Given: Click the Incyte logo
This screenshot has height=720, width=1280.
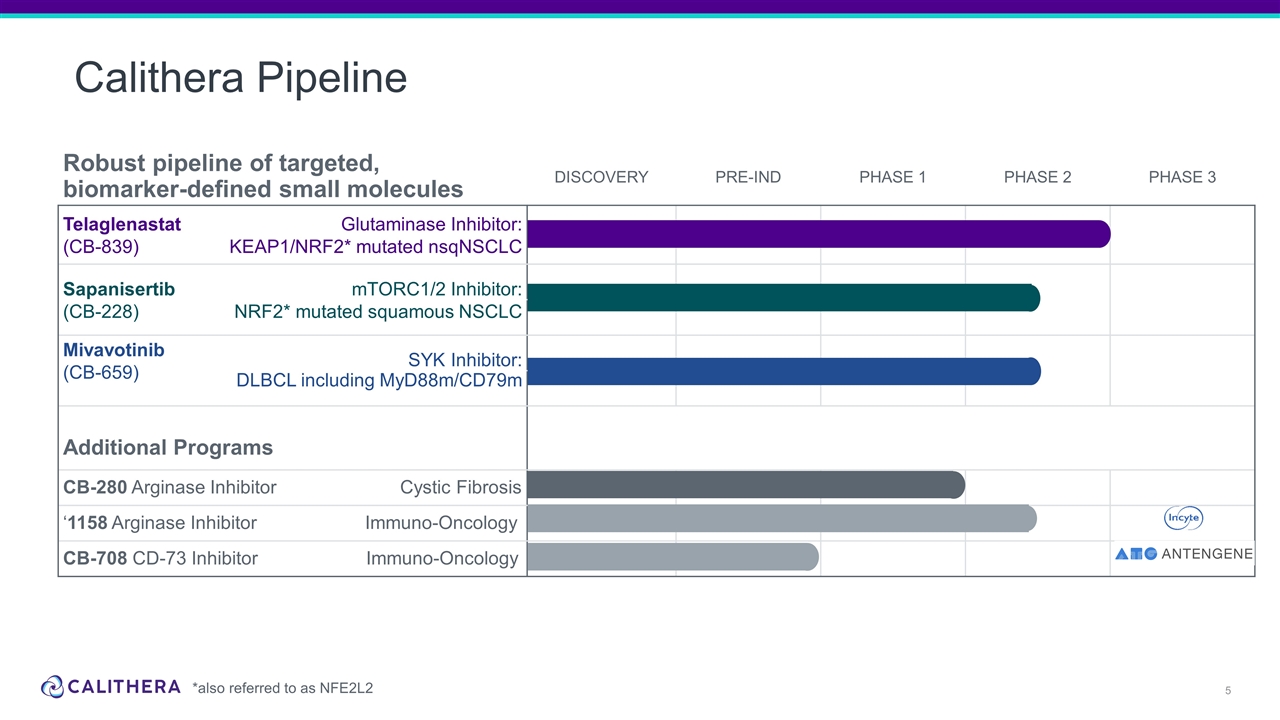Looking at the screenshot, I should pos(1183,518).
